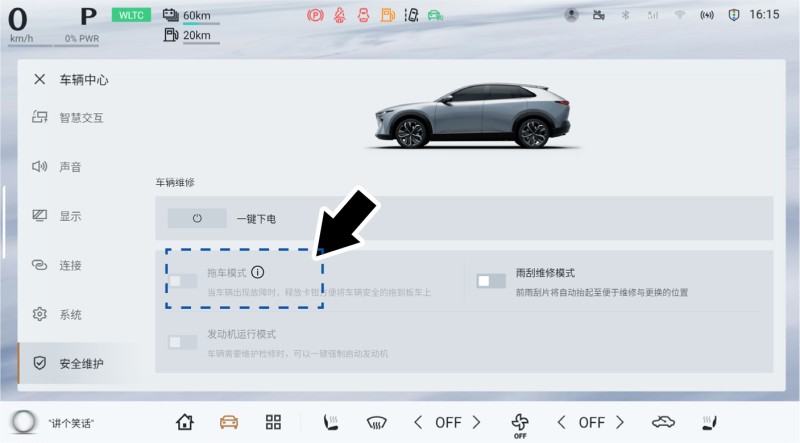Click the 车辆维修 section heading
Screen dimensions: 800x443
[x=175, y=182]
